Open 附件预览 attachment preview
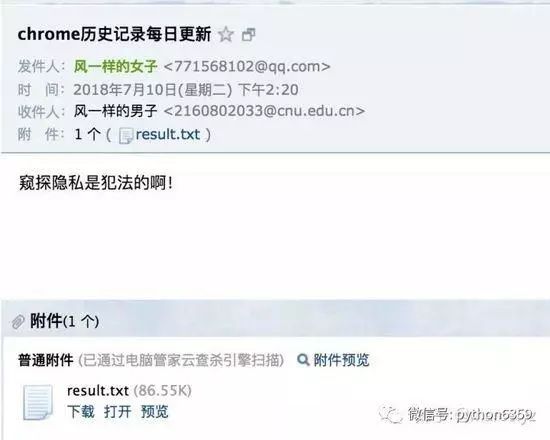The width and height of the screenshot is (550, 440). 341,360
